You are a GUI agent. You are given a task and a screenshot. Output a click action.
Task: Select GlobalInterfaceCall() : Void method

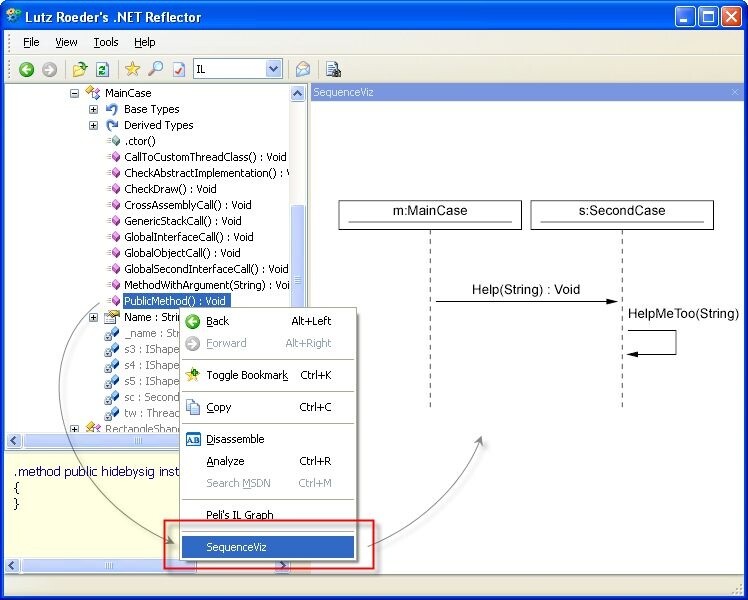188,237
